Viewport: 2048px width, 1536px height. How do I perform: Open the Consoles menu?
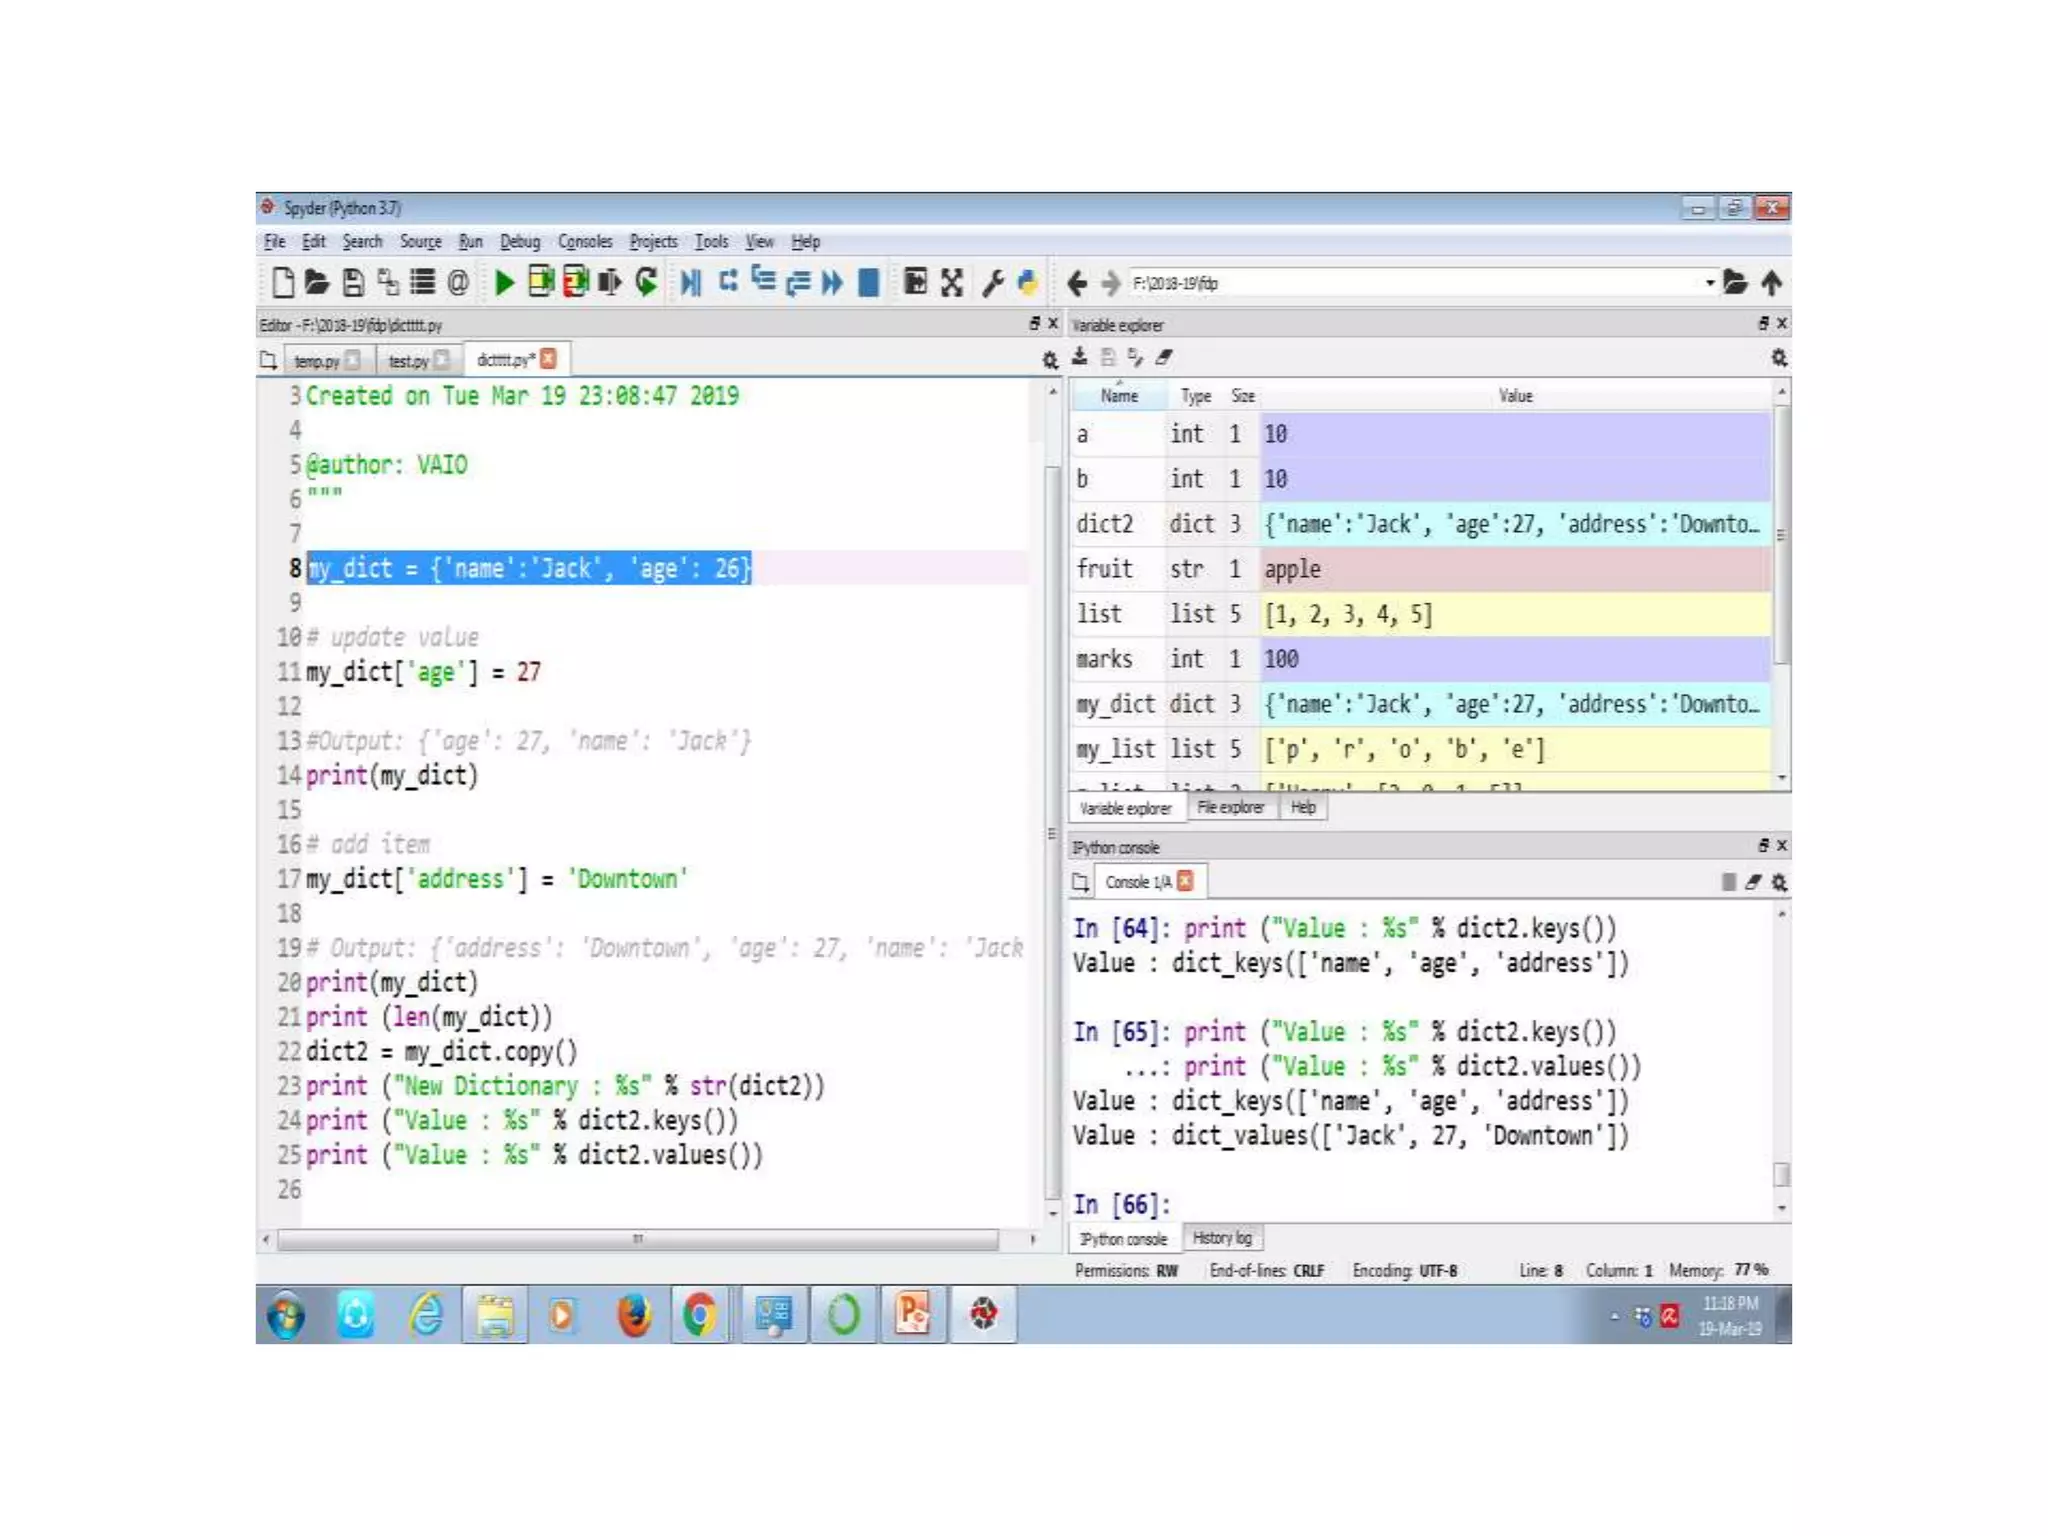coord(584,241)
